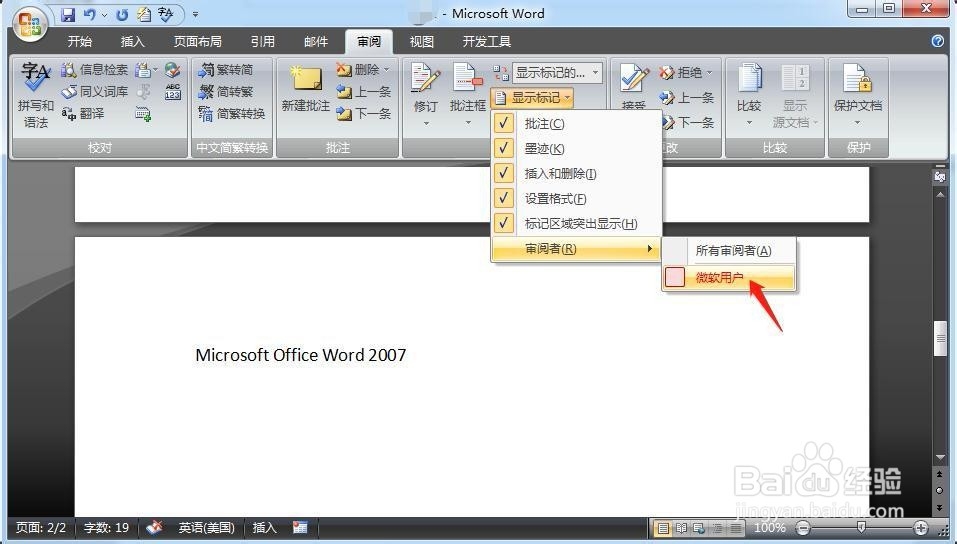Viewport: 957px width, 544px height.
Task: Expand the 批注框 balloons dropdown
Action: [468, 123]
